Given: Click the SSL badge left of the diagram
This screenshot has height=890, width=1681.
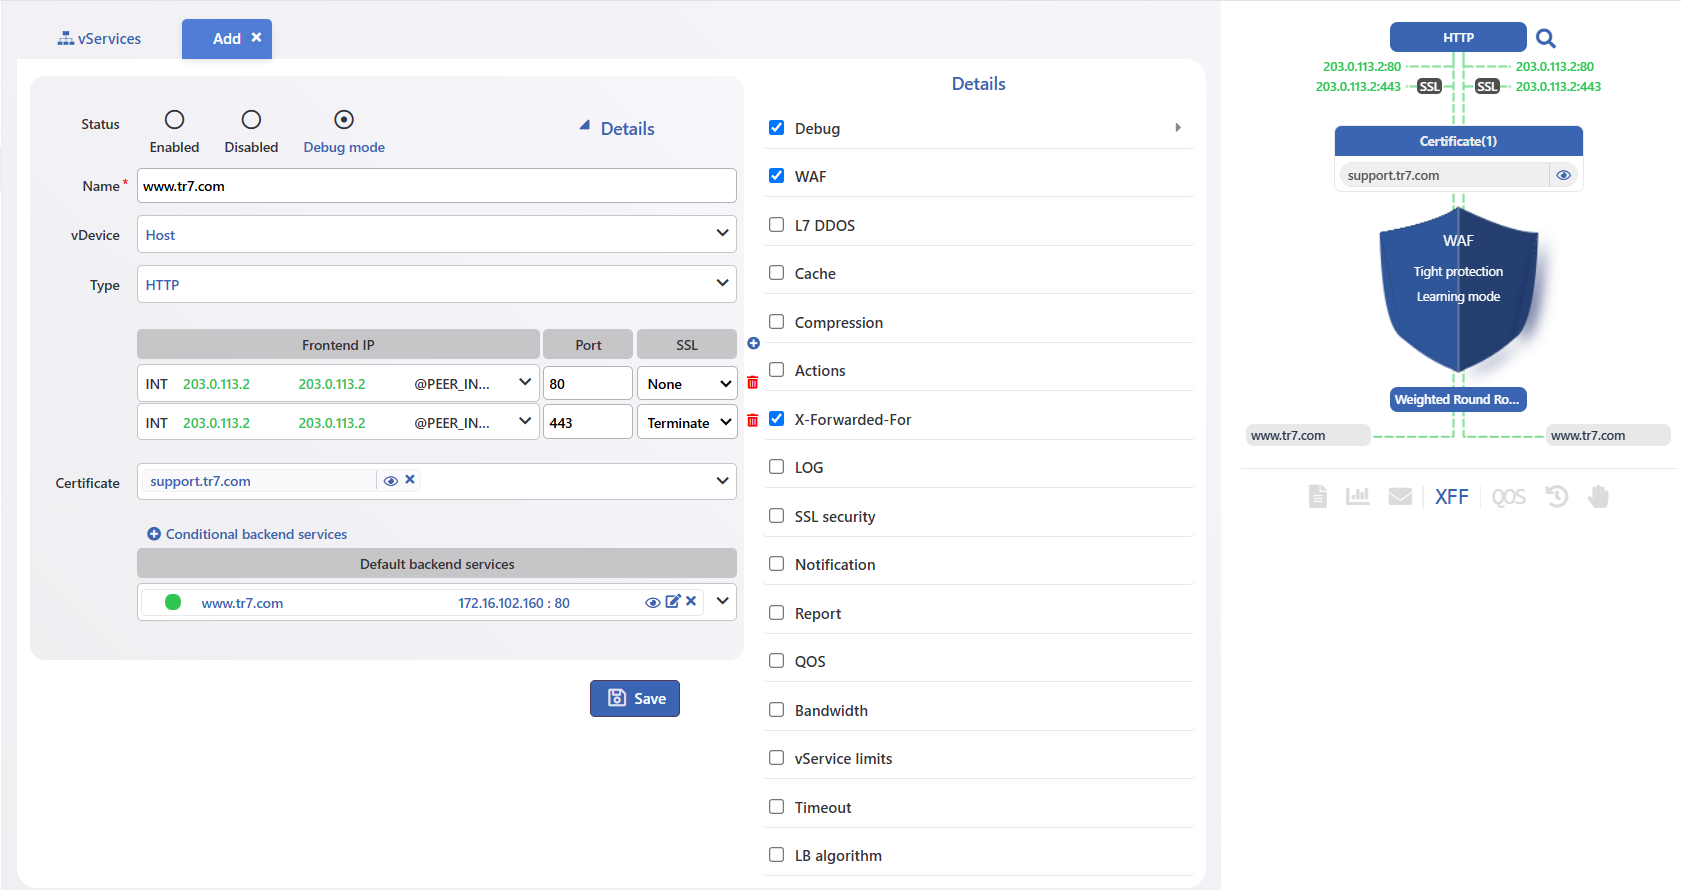Looking at the screenshot, I should pos(1429,87).
